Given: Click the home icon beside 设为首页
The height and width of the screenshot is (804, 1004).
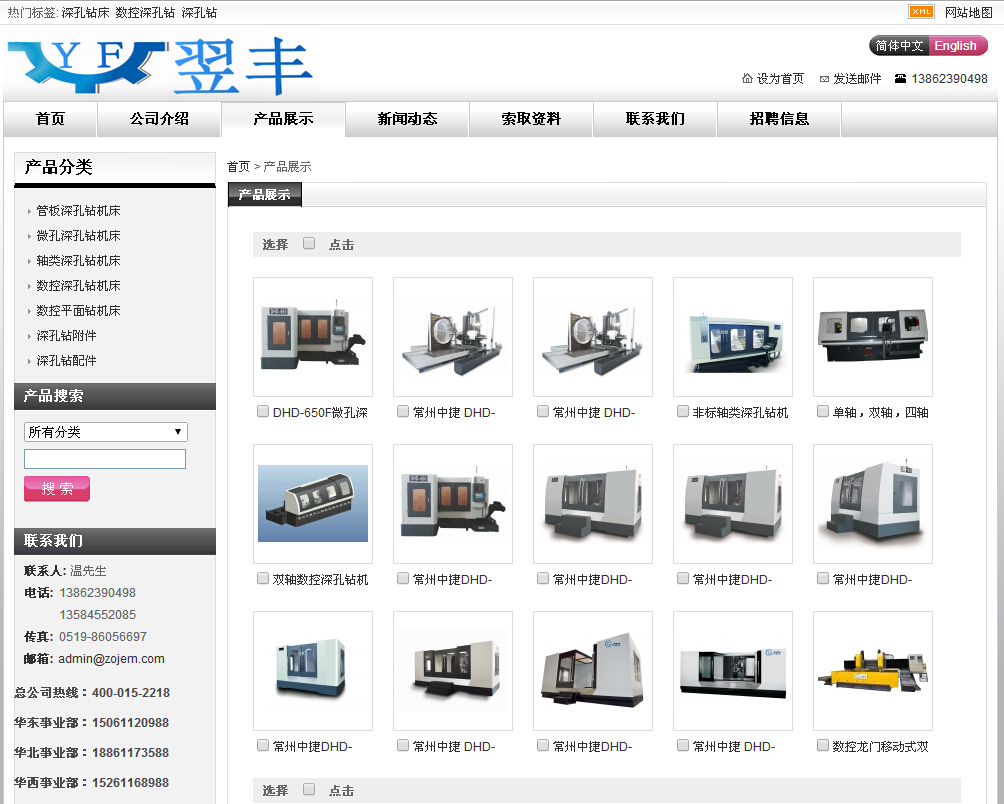Looking at the screenshot, I should point(747,78).
